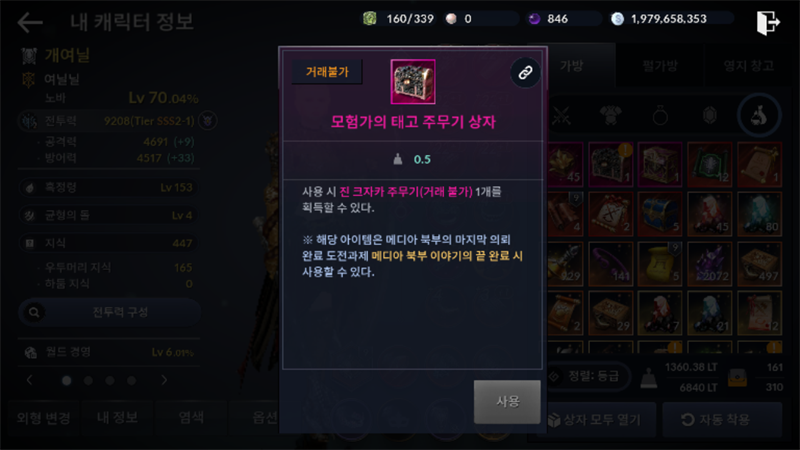Click the 자동 착용 auto-equip button
Screen dimensions: 800x450
pyautogui.click(x=722, y=419)
